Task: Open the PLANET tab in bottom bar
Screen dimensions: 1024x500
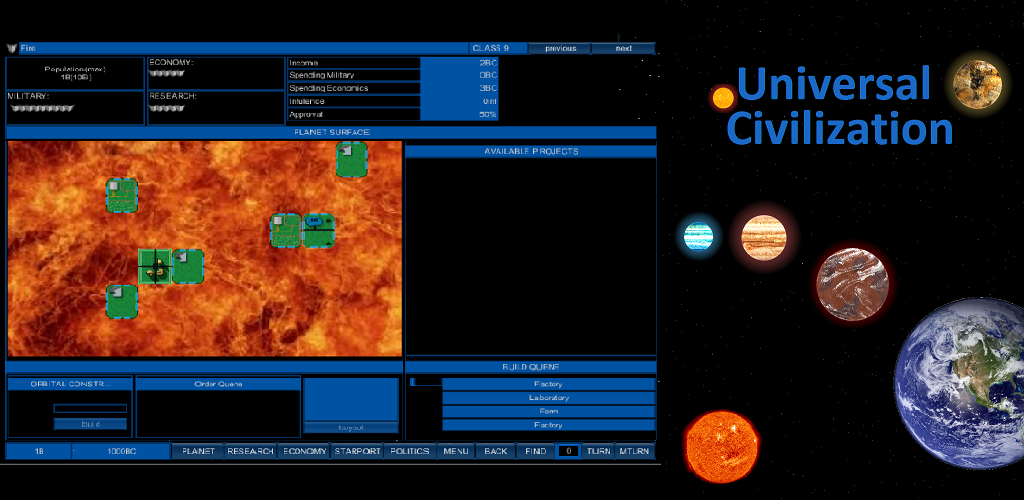Action: click(x=198, y=452)
